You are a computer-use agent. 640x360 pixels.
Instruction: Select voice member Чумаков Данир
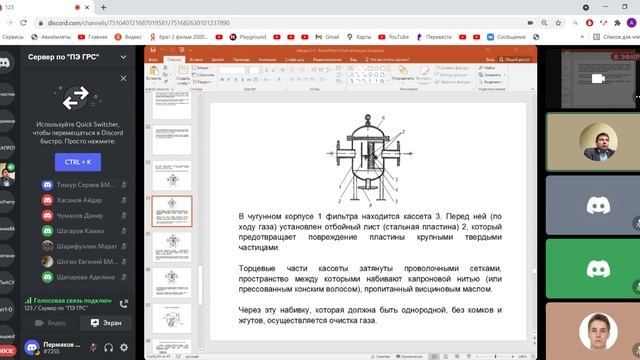pyautogui.click(x=84, y=216)
